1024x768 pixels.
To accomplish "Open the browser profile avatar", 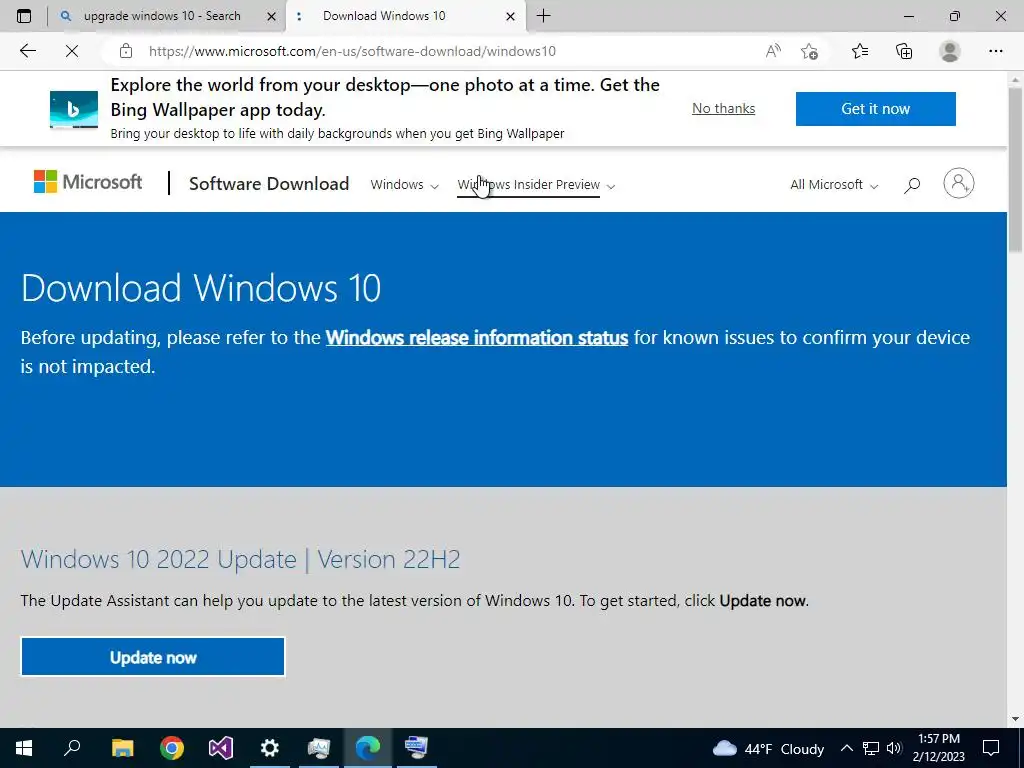I will 950,51.
